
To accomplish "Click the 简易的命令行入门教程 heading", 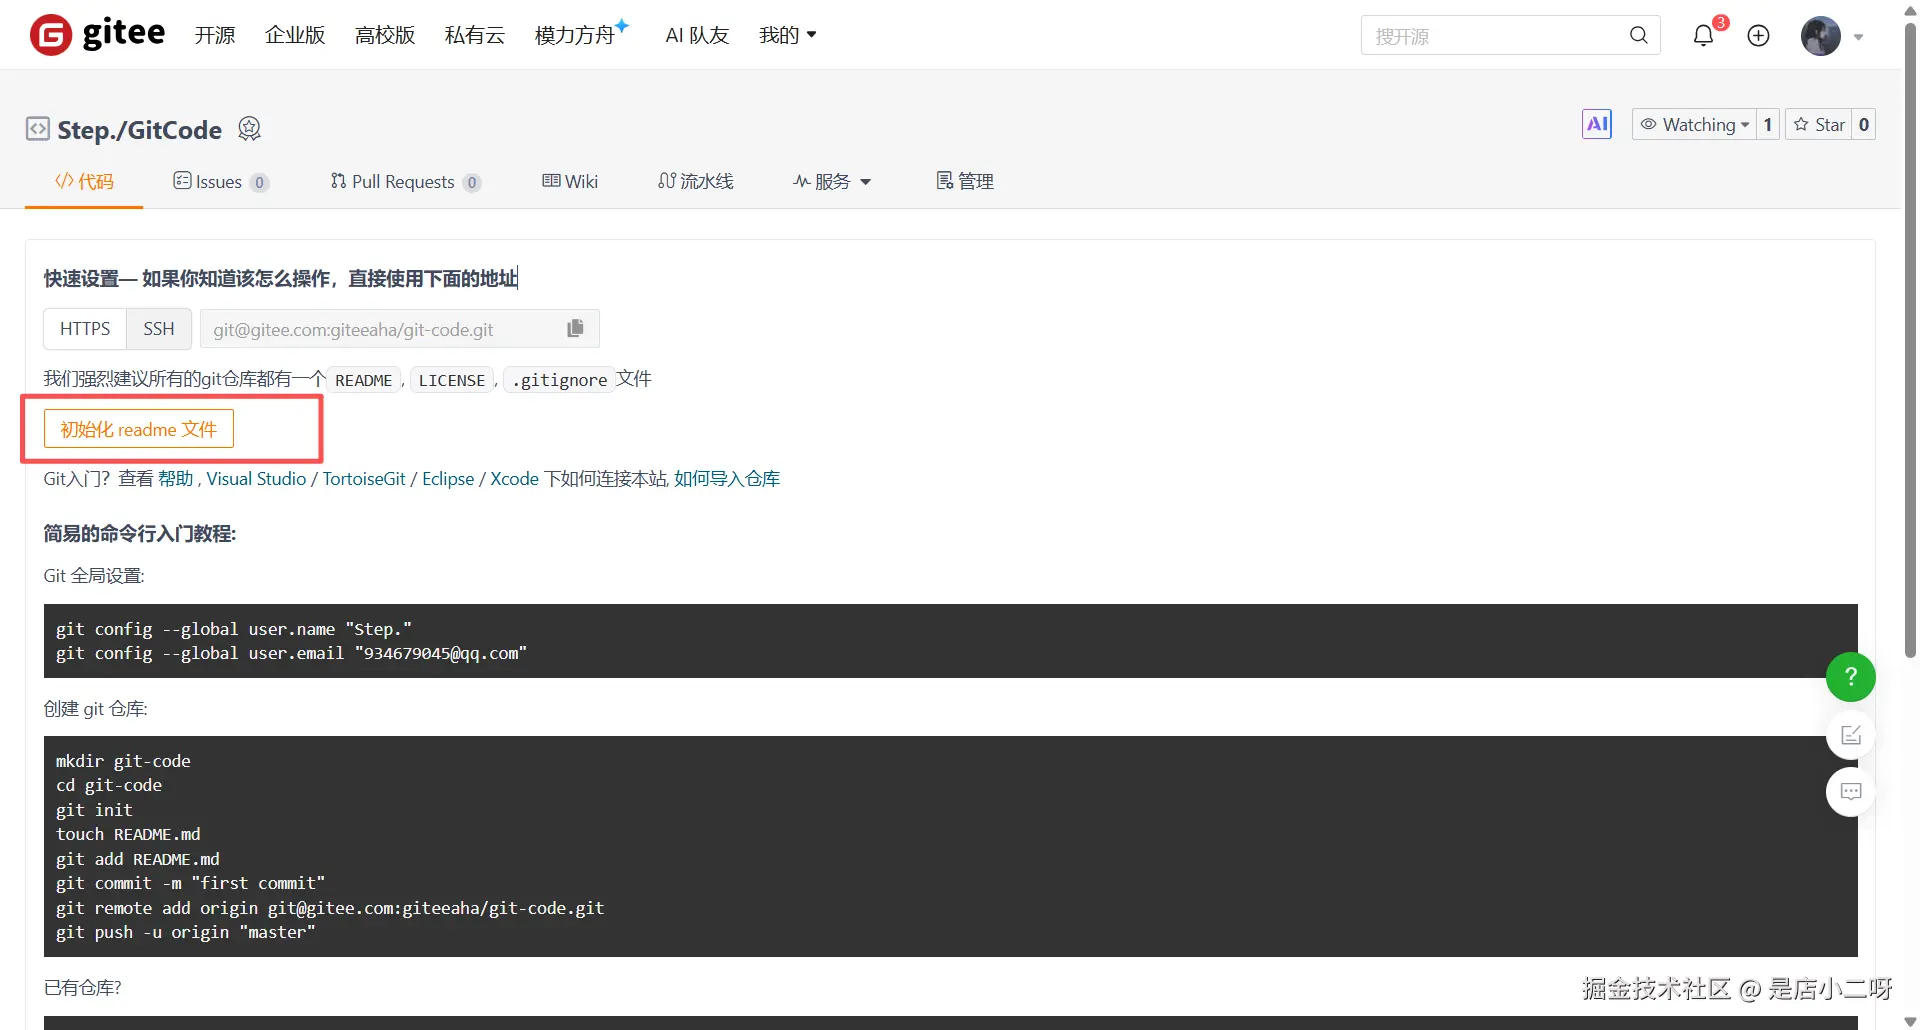I will 140,533.
